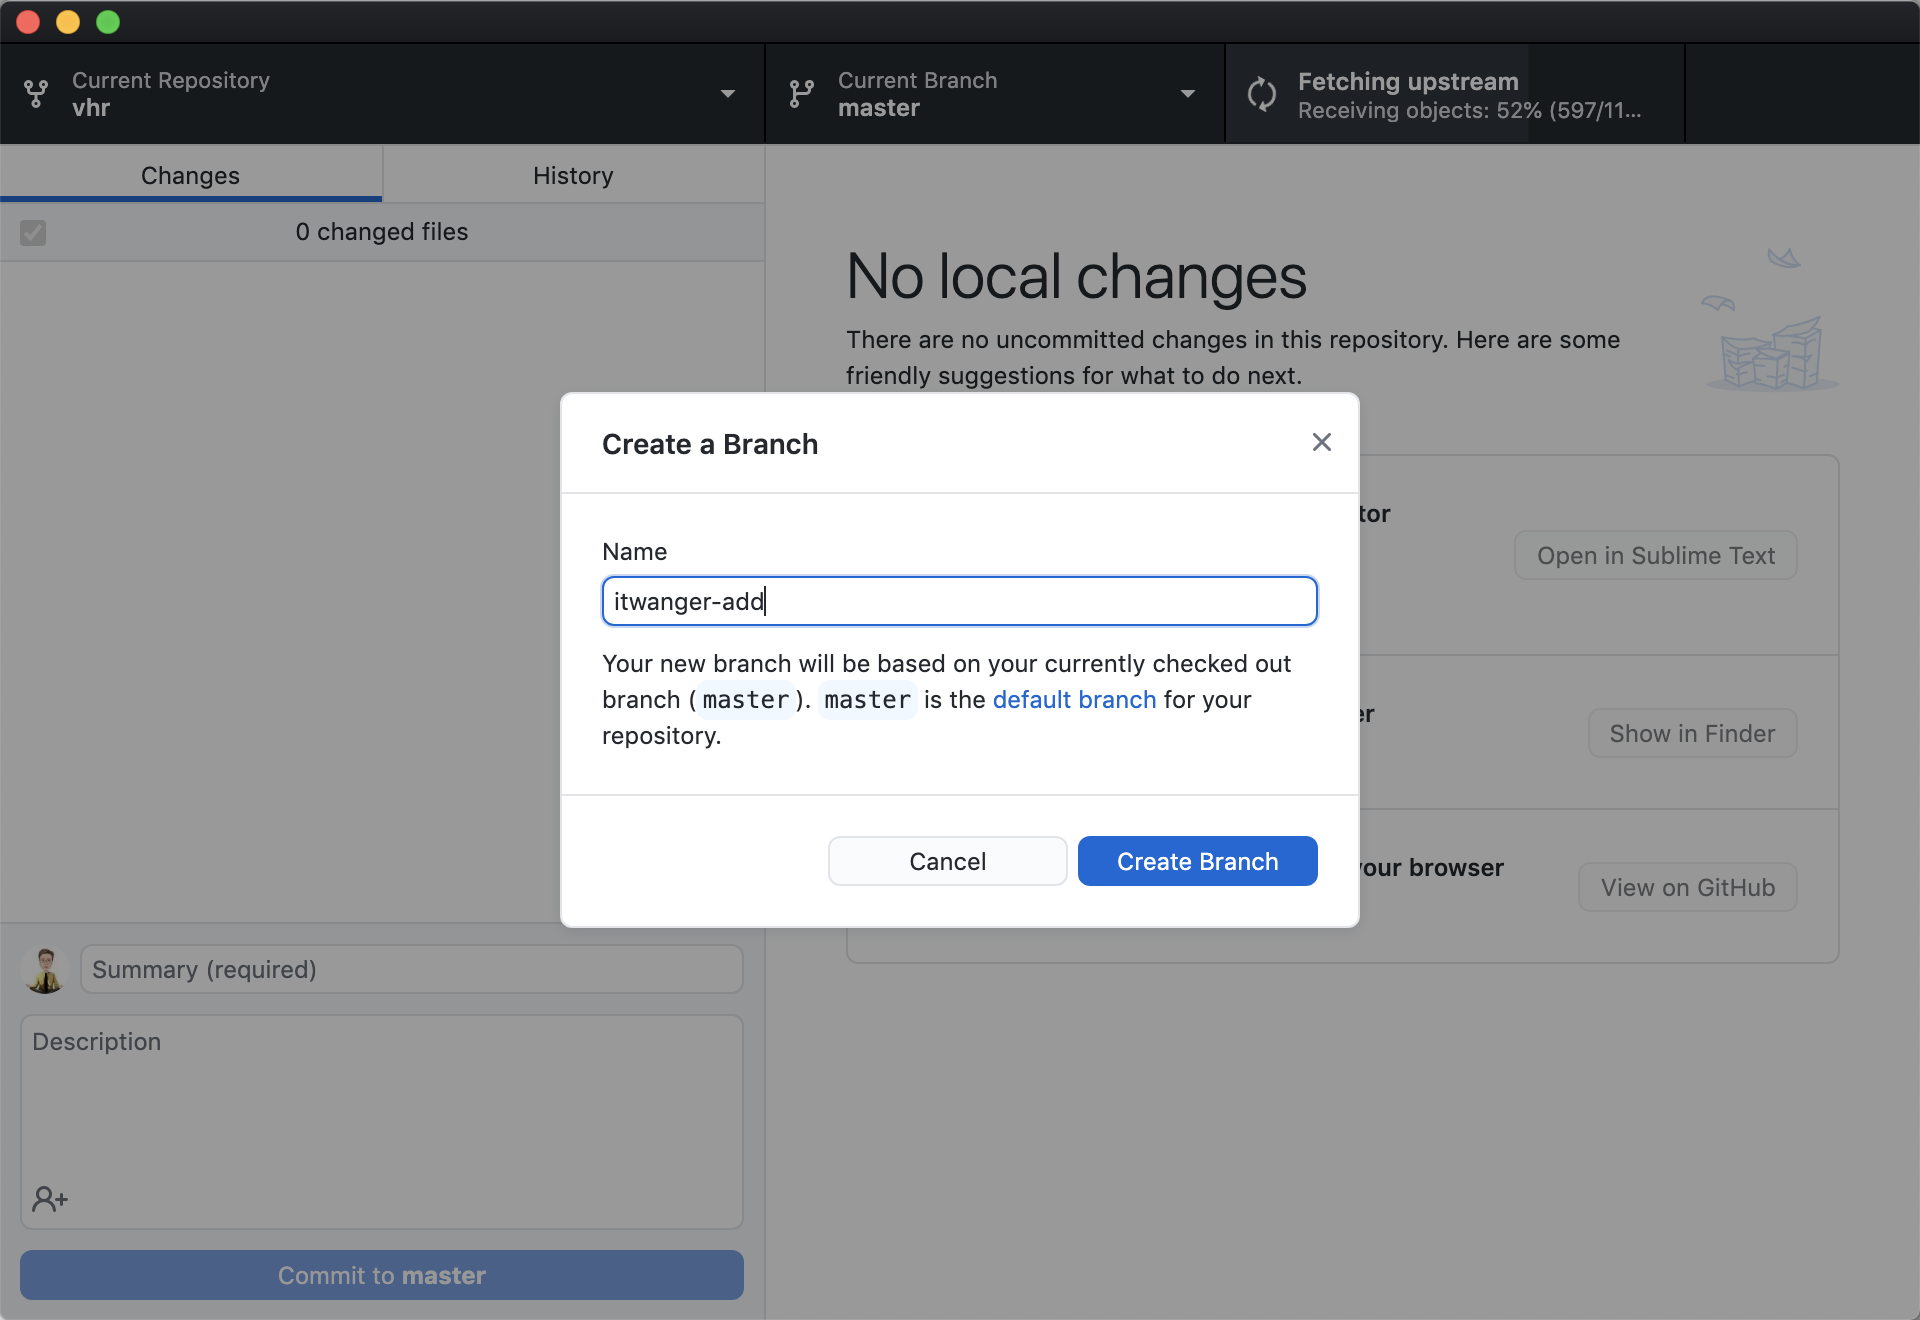Click the 'vhr' repository name

point(91,108)
